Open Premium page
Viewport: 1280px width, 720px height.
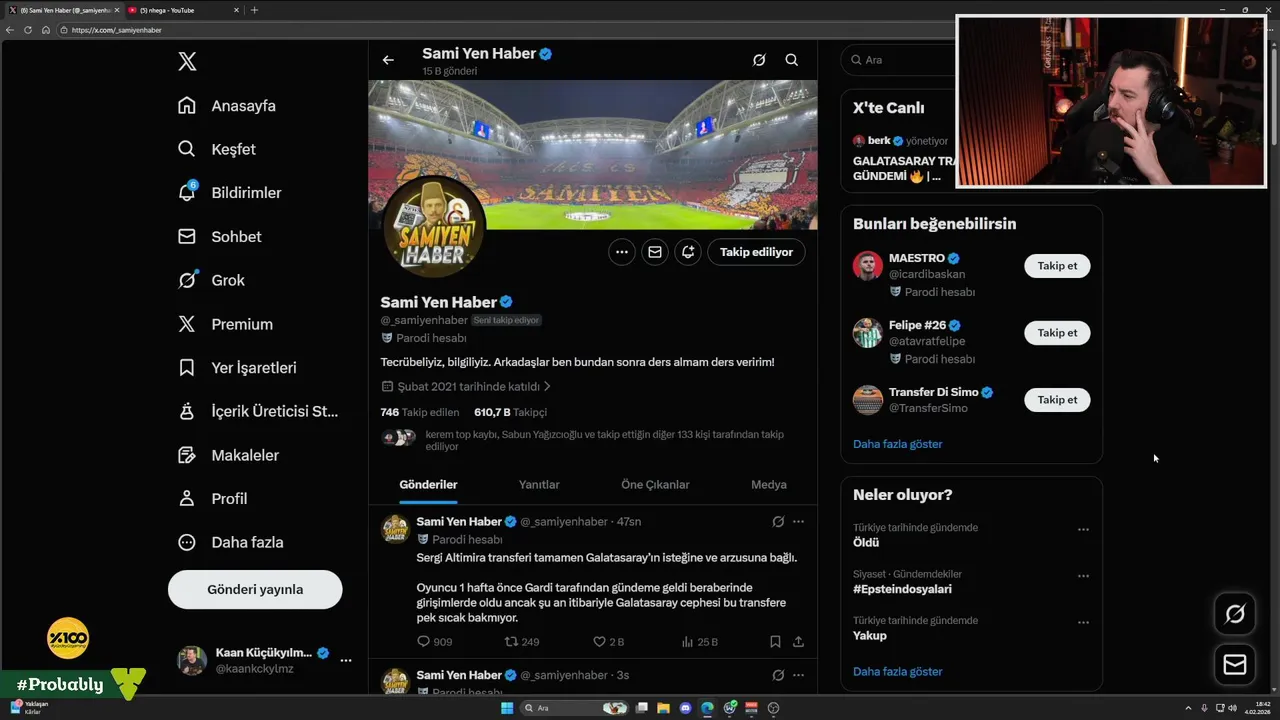pos(225,324)
